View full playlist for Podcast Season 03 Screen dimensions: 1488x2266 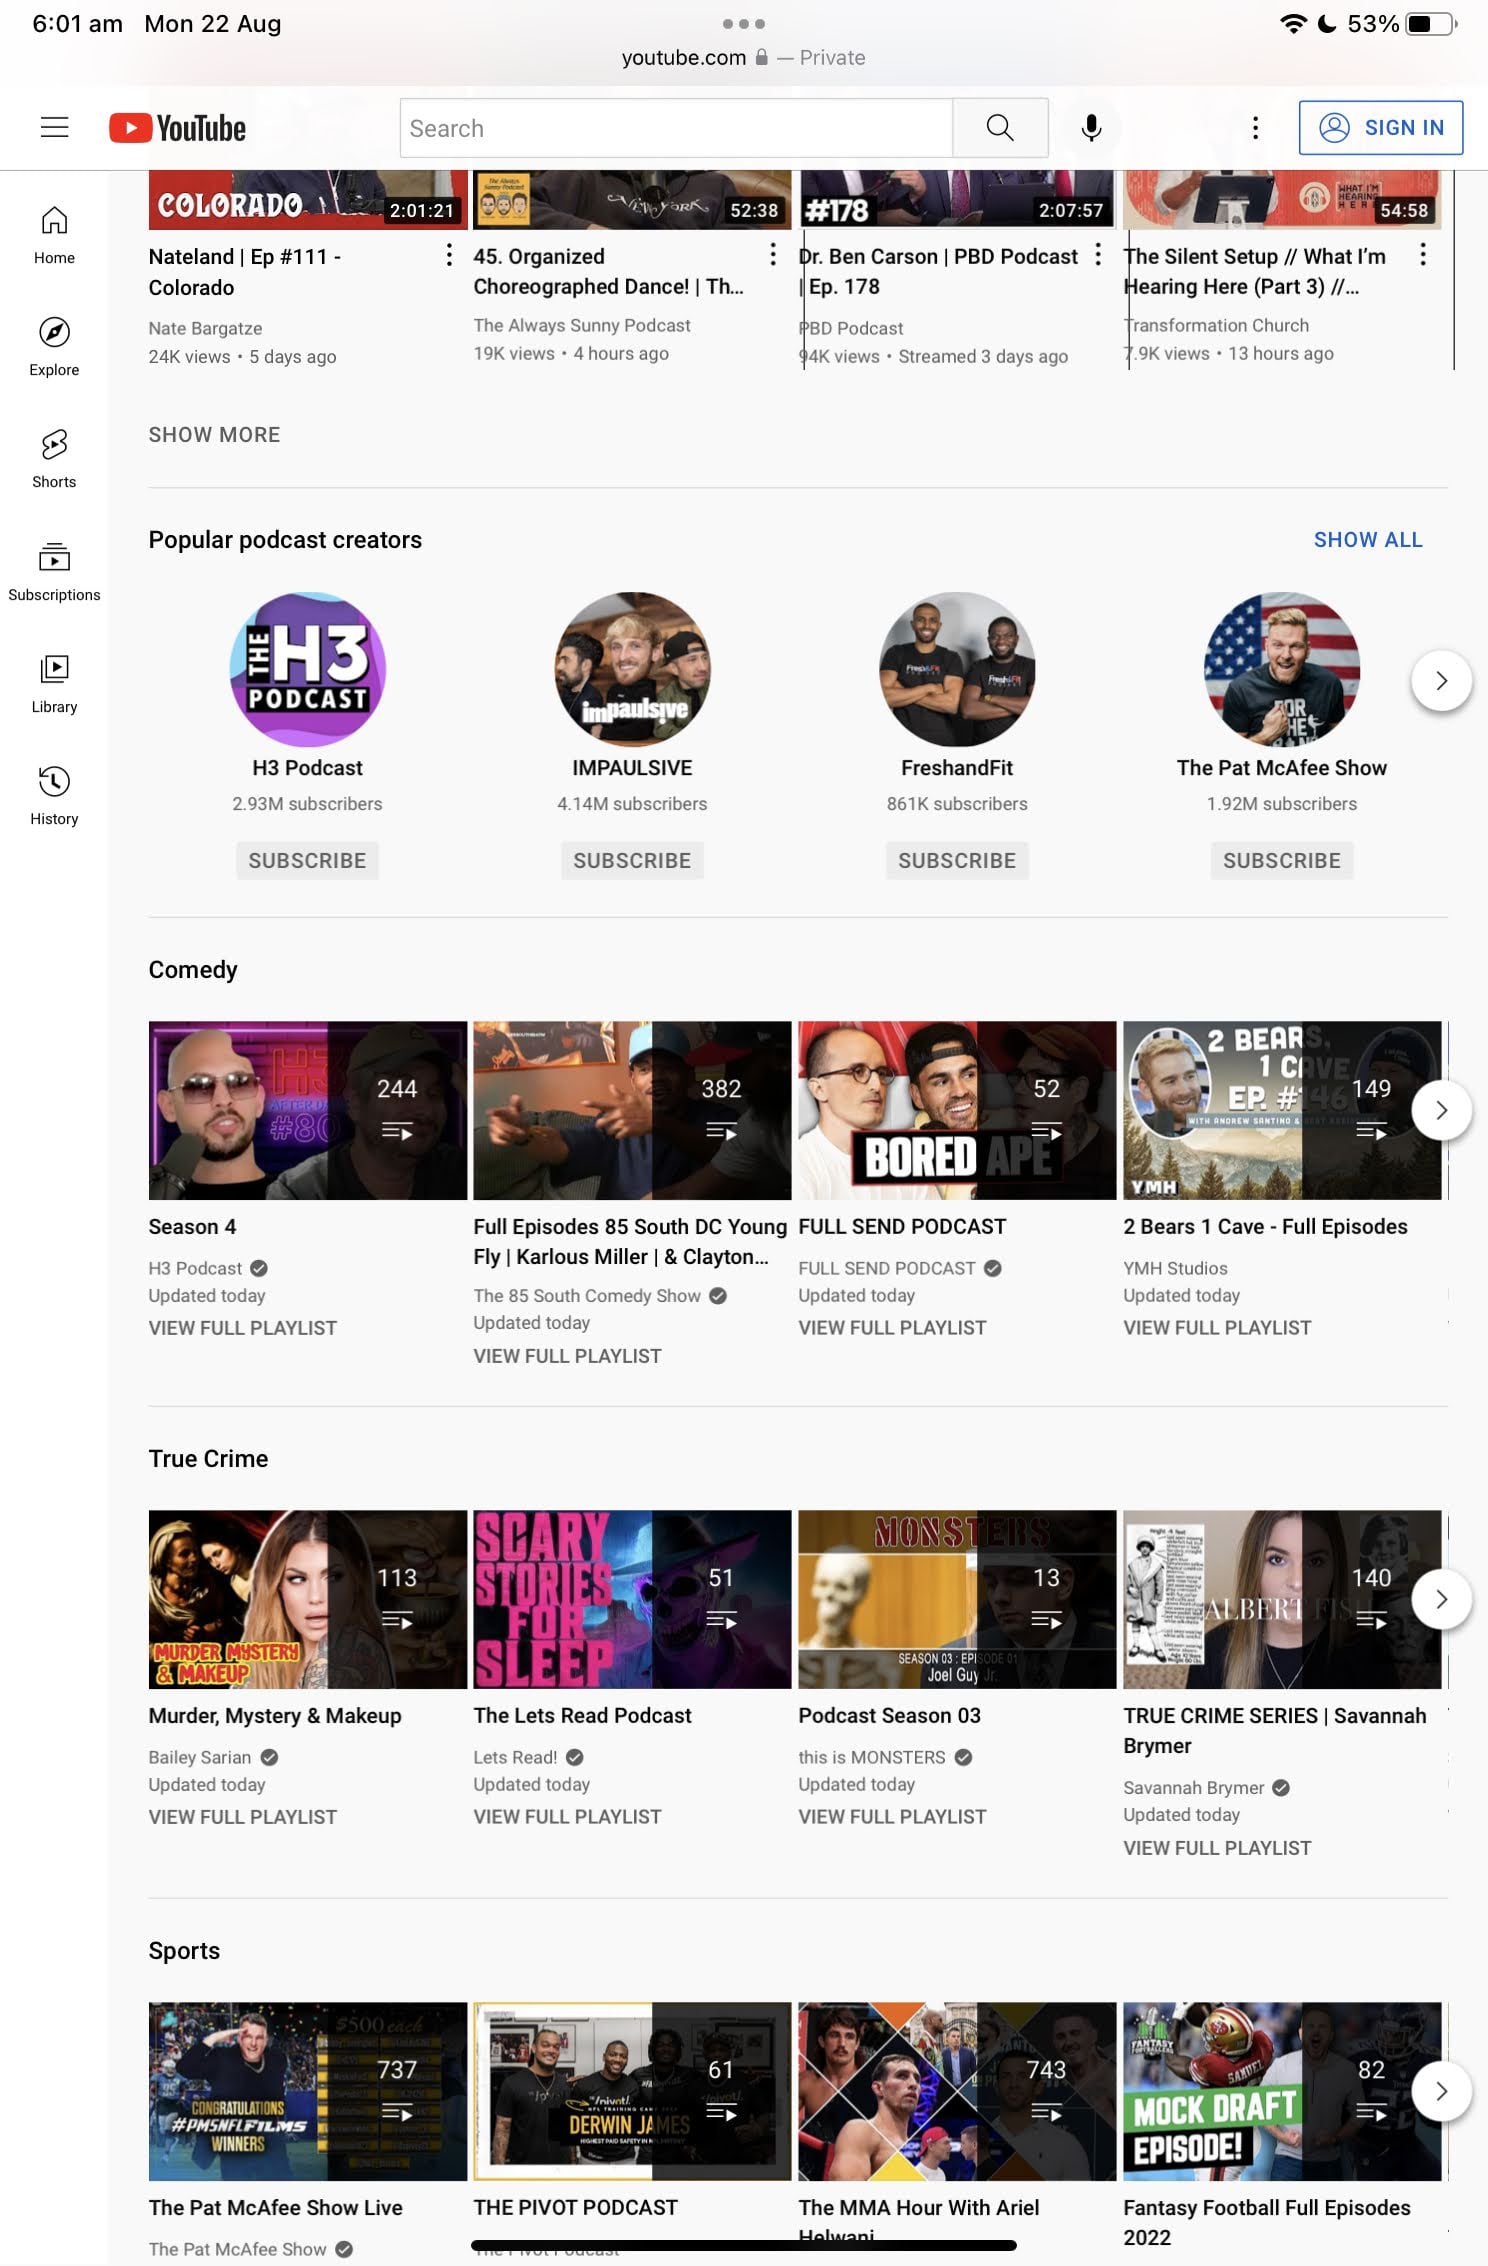892,1817
